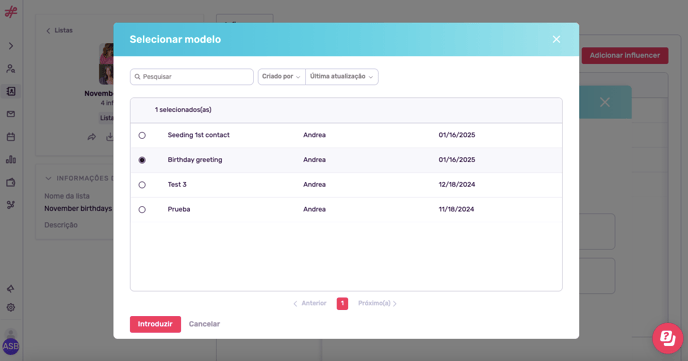
Task: Open the mail icon in the sidebar
Action: click(11, 114)
